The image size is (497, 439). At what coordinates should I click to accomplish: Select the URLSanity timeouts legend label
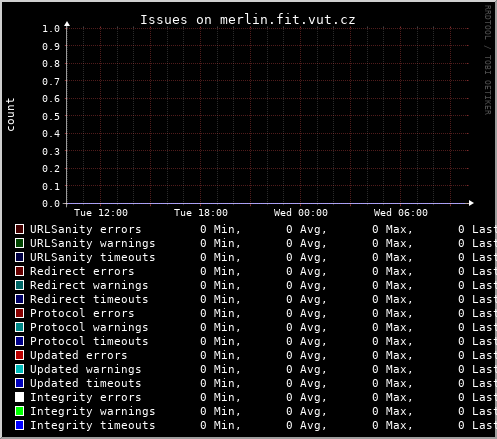pyautogui.click(x=93, y=257)
